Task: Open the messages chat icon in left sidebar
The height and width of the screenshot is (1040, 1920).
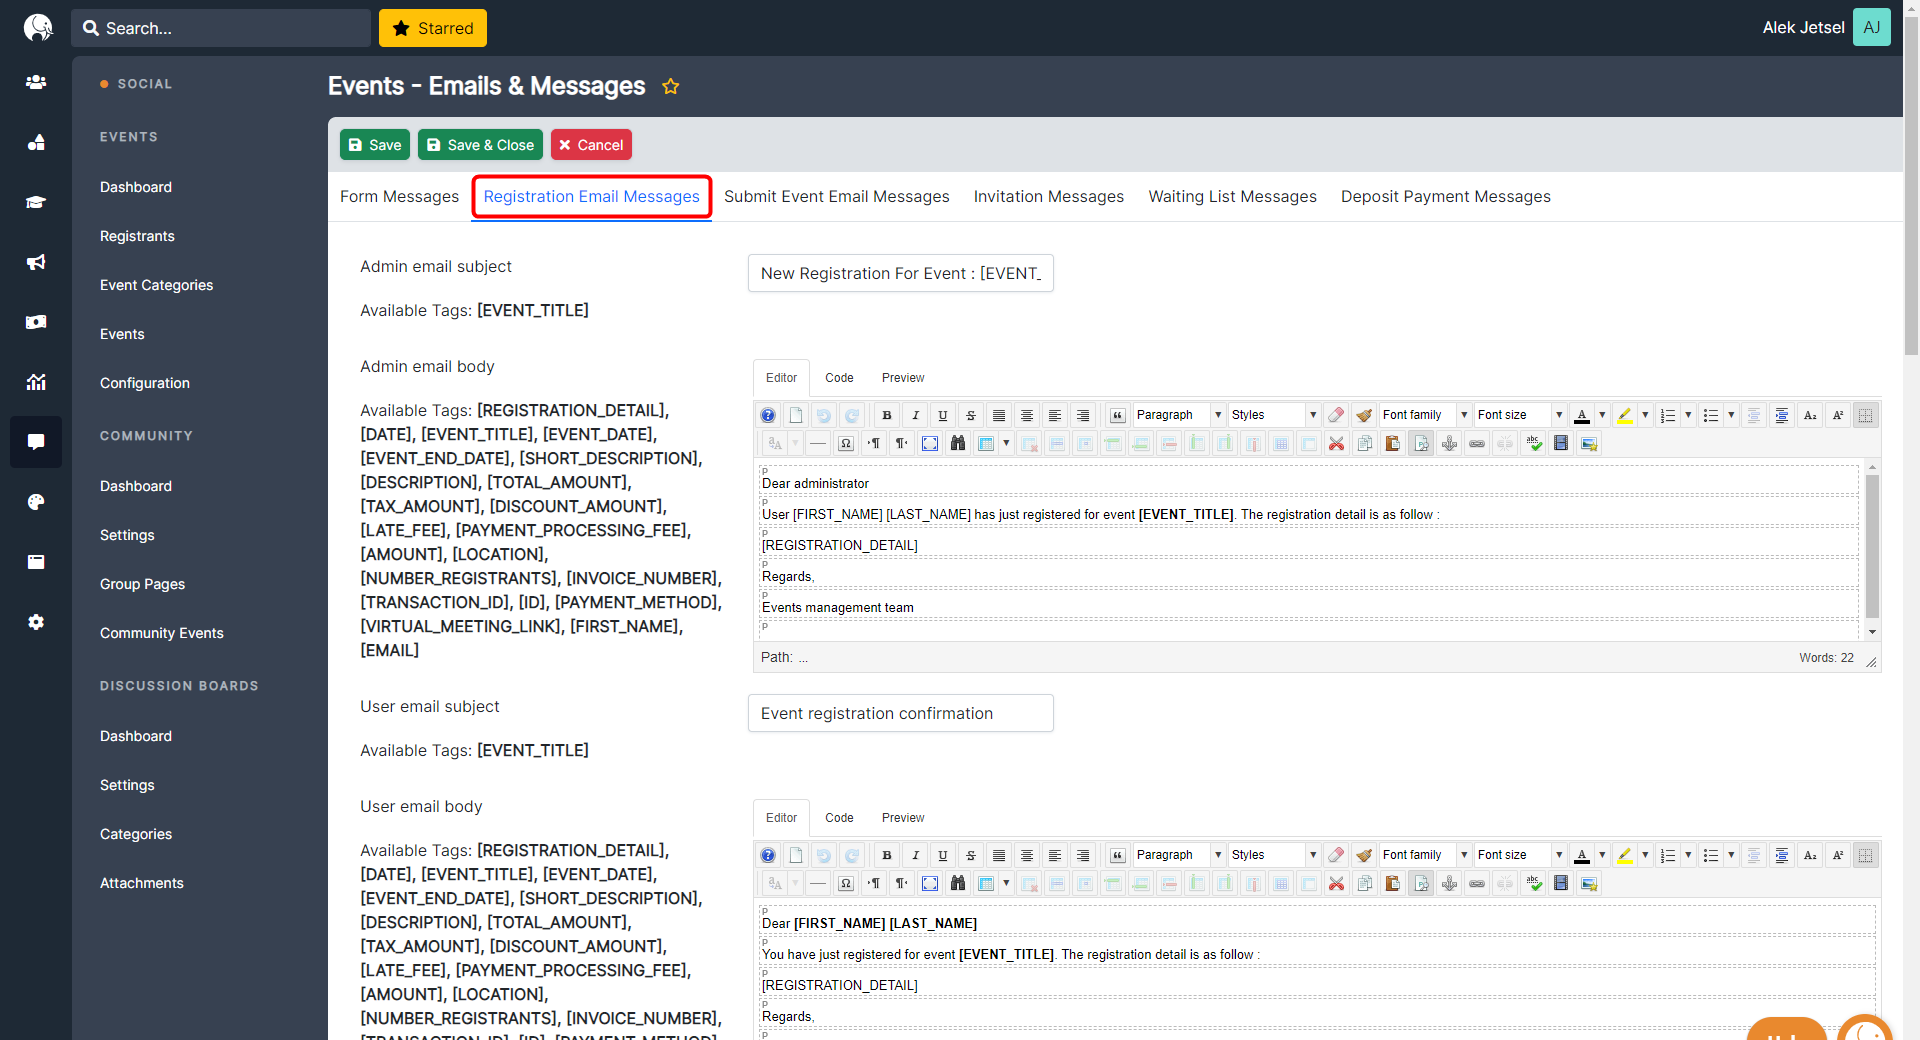Action: 36,442
